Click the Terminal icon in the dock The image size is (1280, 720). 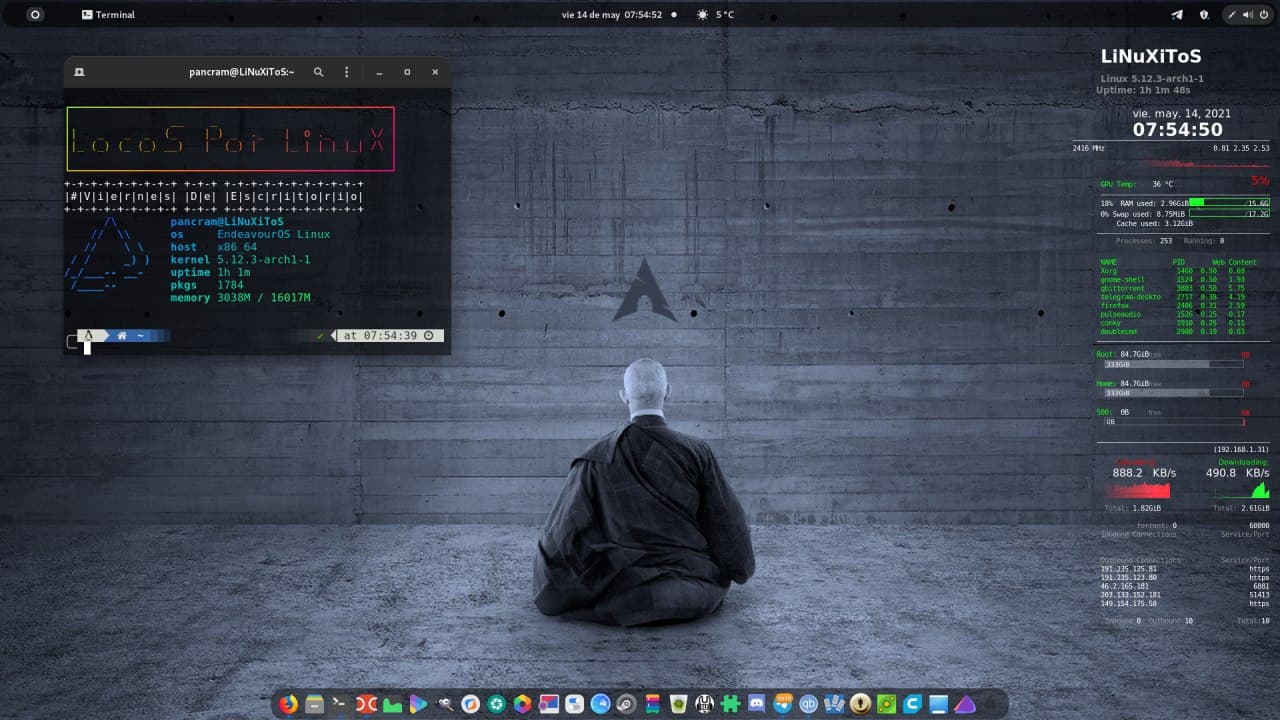[340, 704]
